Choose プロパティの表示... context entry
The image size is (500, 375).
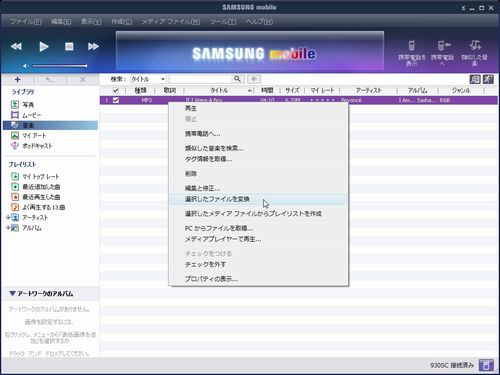pyautogui.click(x=258, y=279)
